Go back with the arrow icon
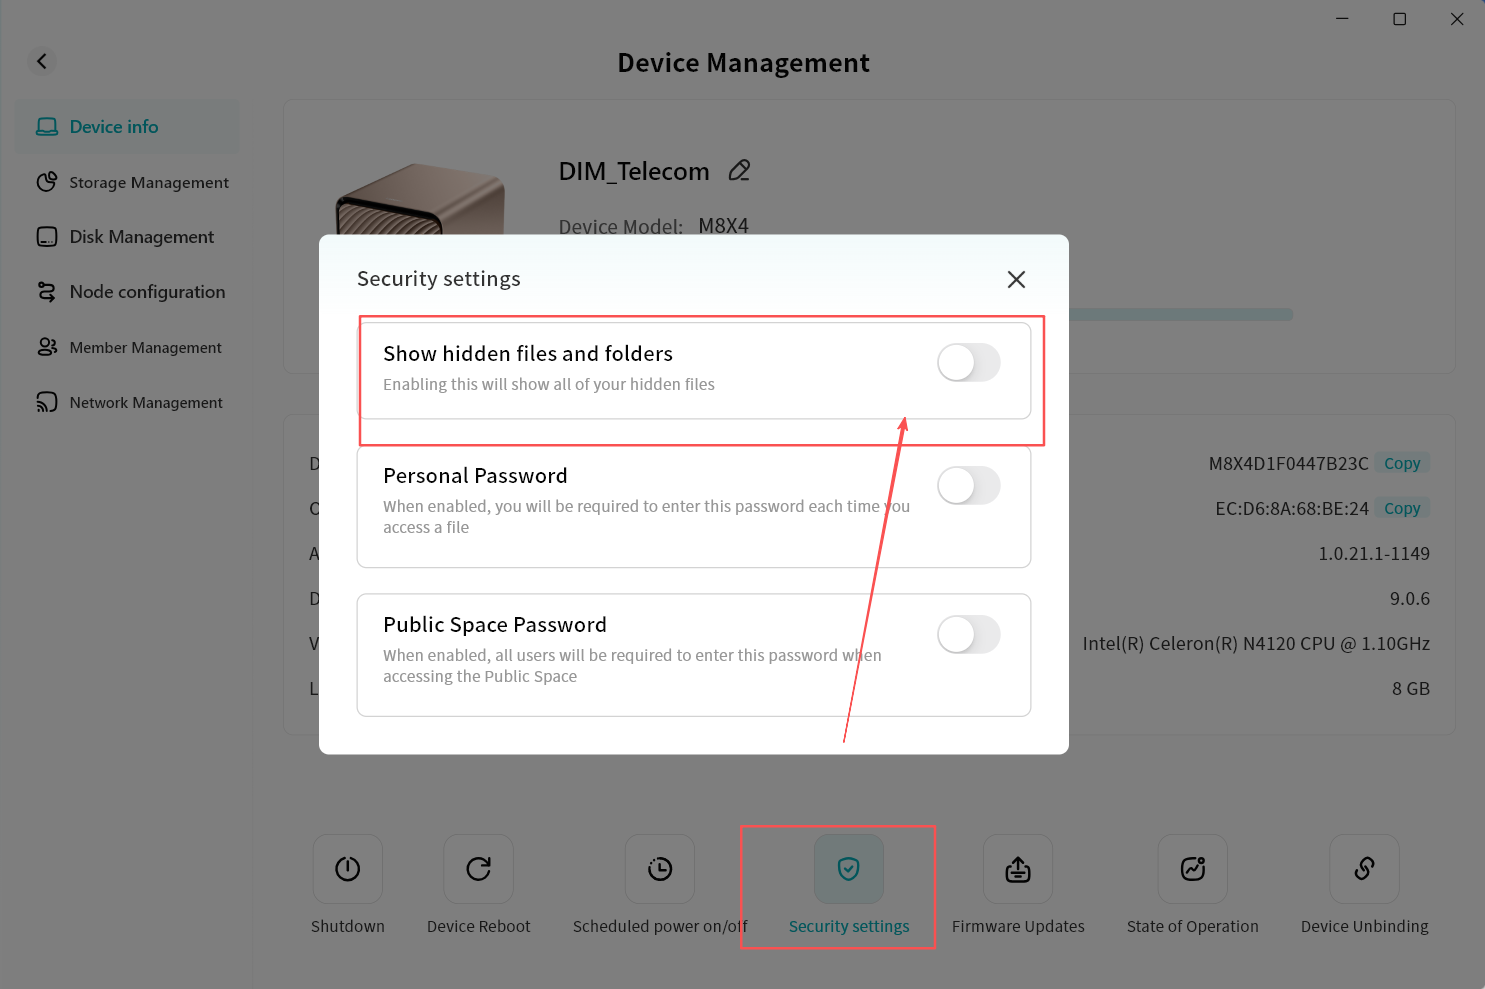This screenshot has width=1485, height=989. pyautogui.click(x=42, y=61)
